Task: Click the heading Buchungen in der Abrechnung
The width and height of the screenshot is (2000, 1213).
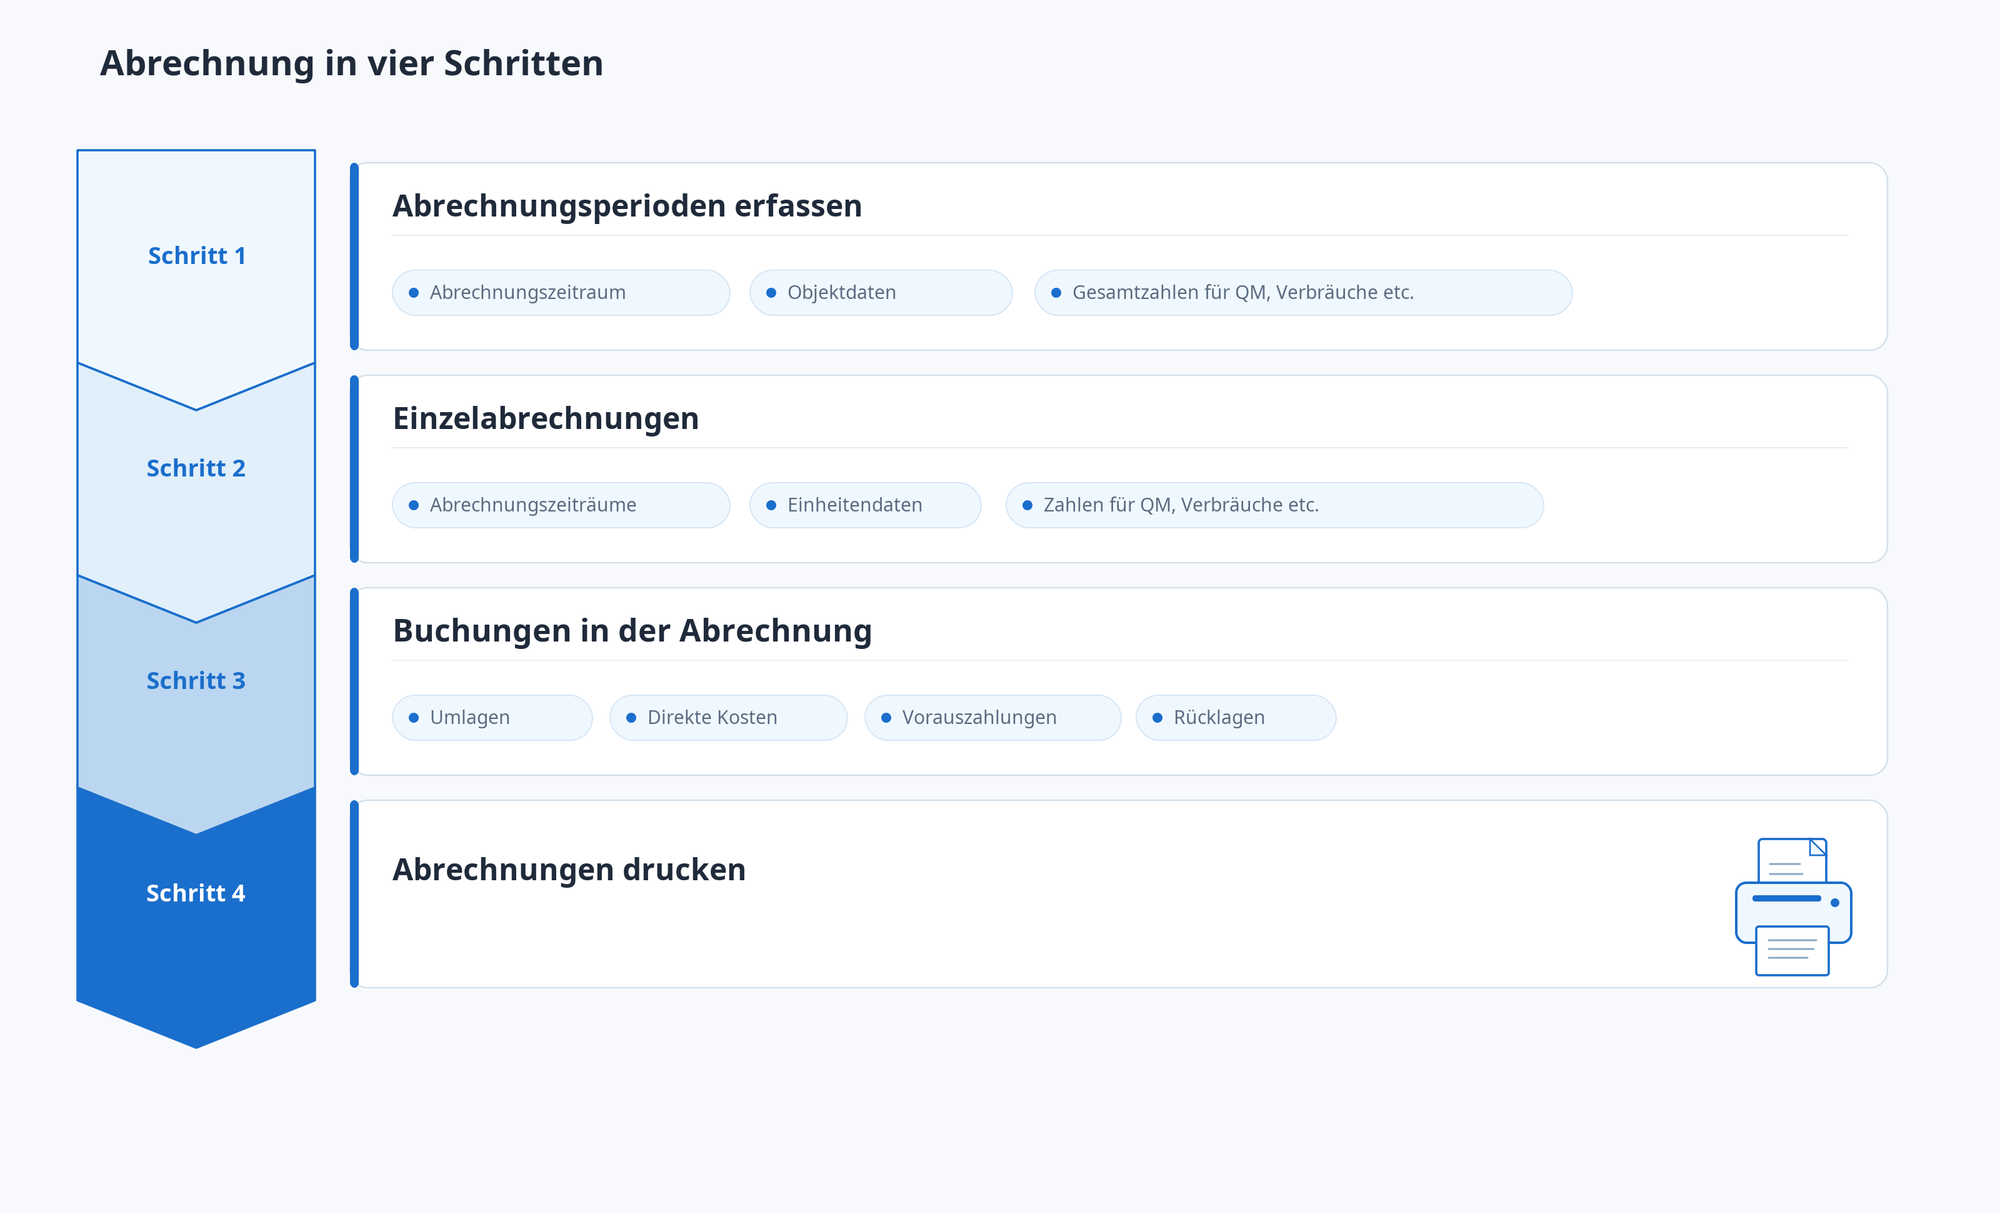Action: (x=632, y=631)
